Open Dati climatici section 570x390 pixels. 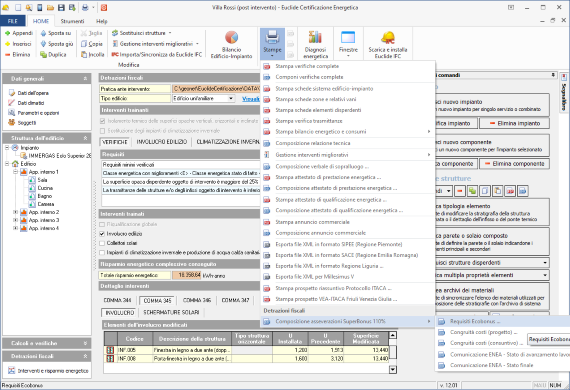tap(26, 103)
